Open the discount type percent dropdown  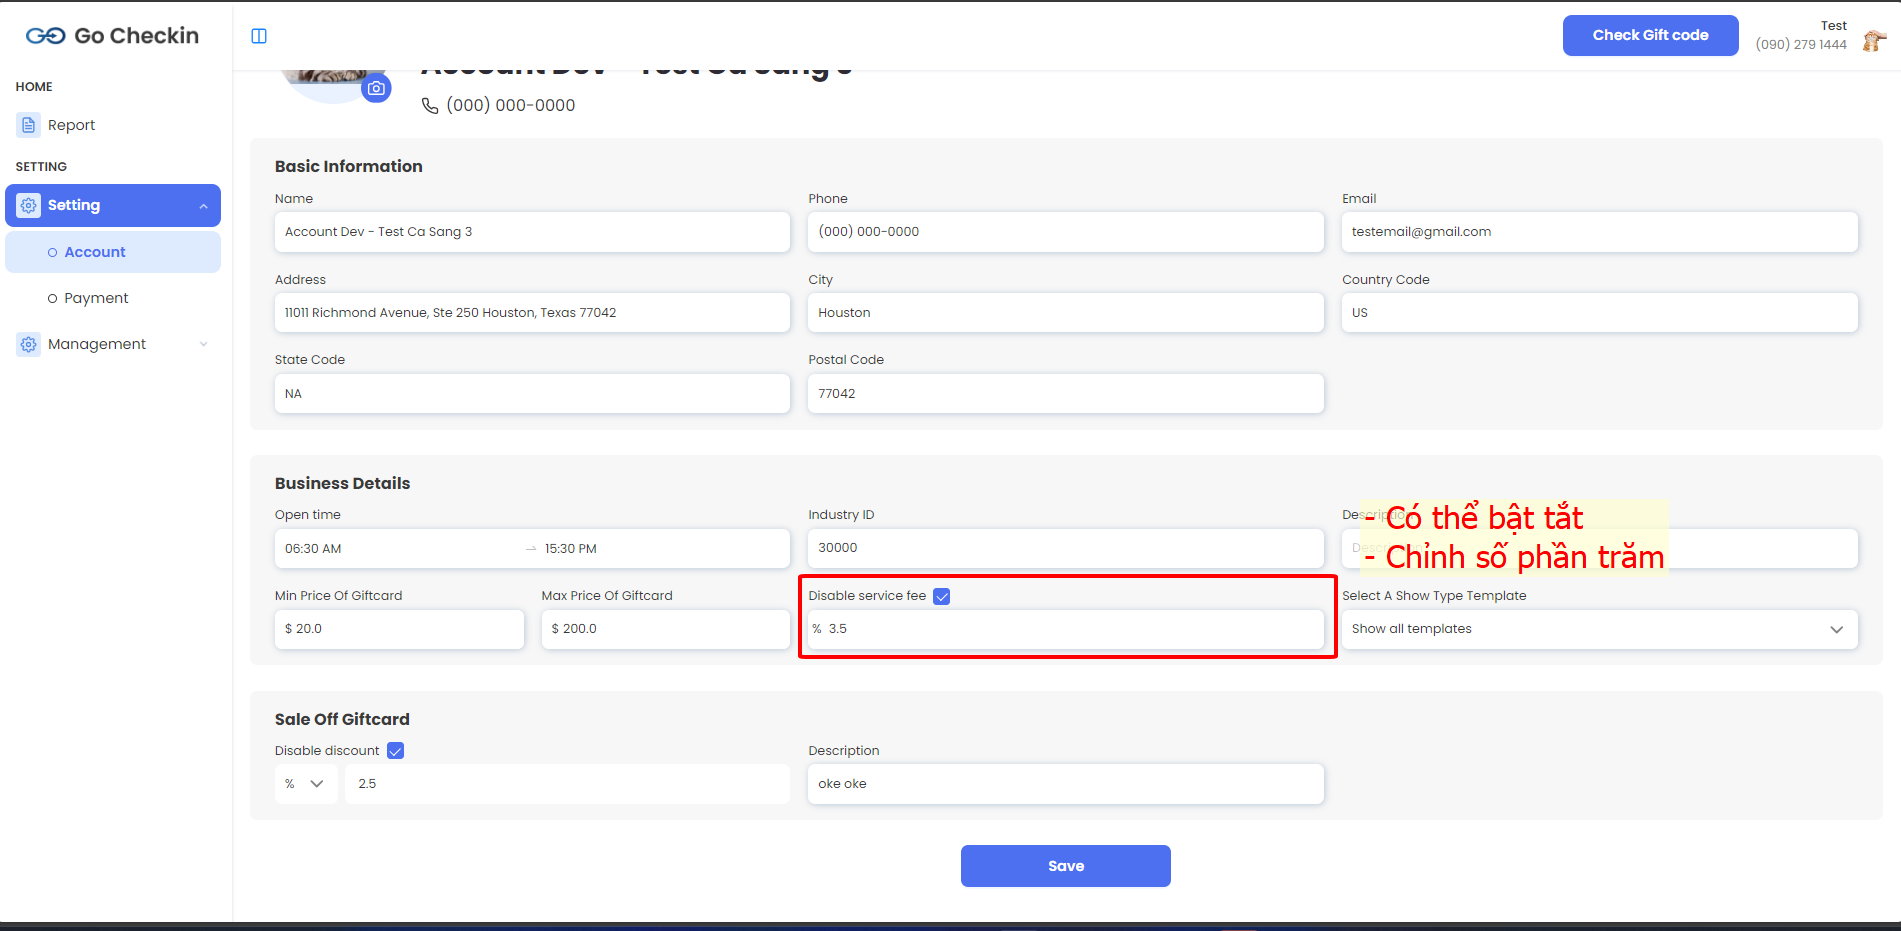pos(305,784)
